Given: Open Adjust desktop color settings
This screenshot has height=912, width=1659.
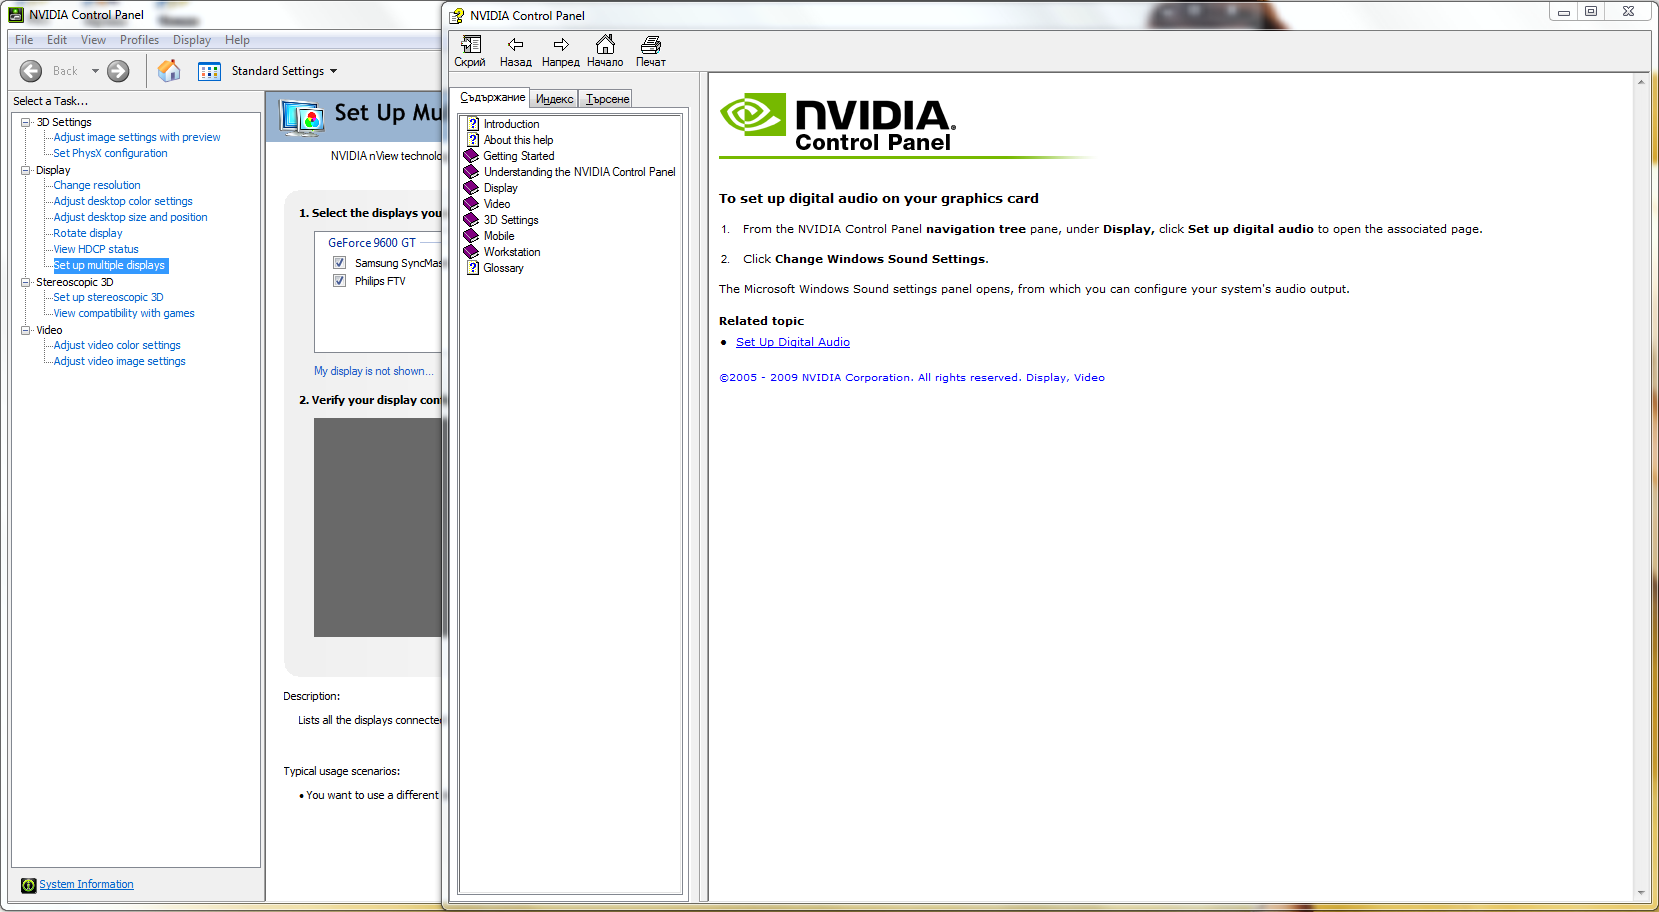Looking at the screenshot, I should [x=123, y=201].
